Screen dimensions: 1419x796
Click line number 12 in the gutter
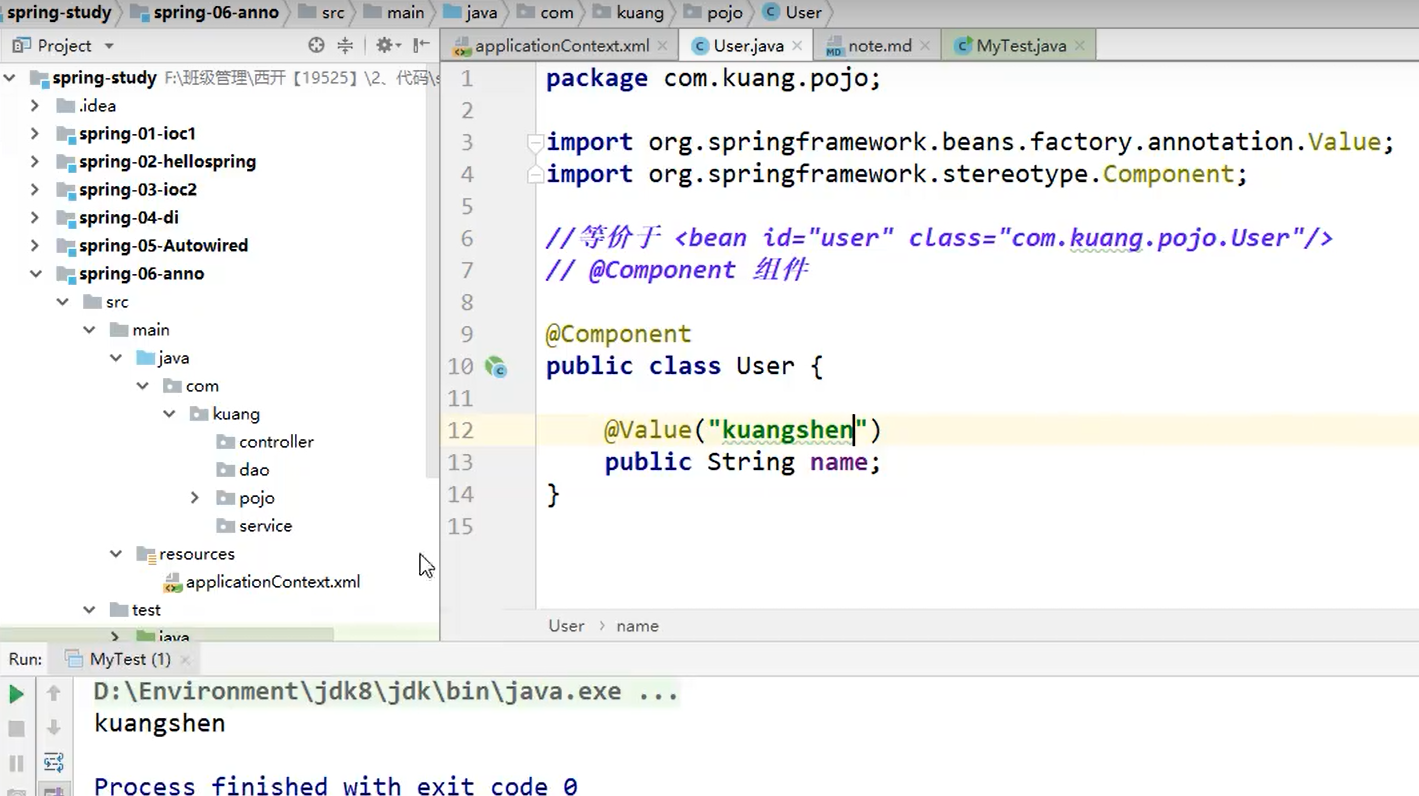point(460,430)
